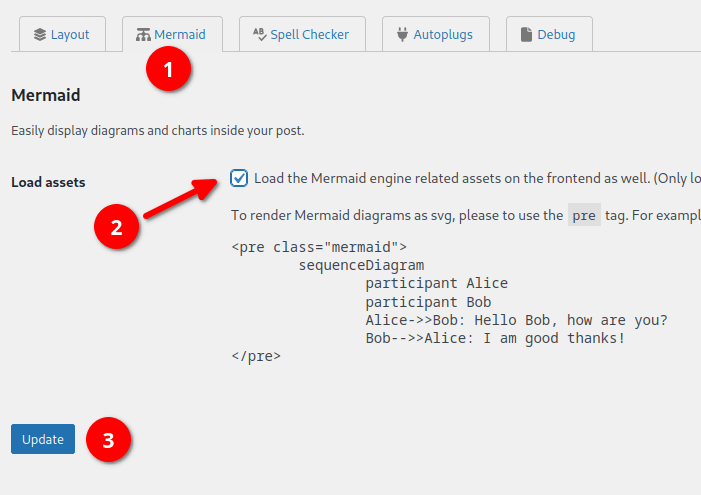Select the Mermaid tab label
The image size is (701, 495).
[x=180, y=34]
